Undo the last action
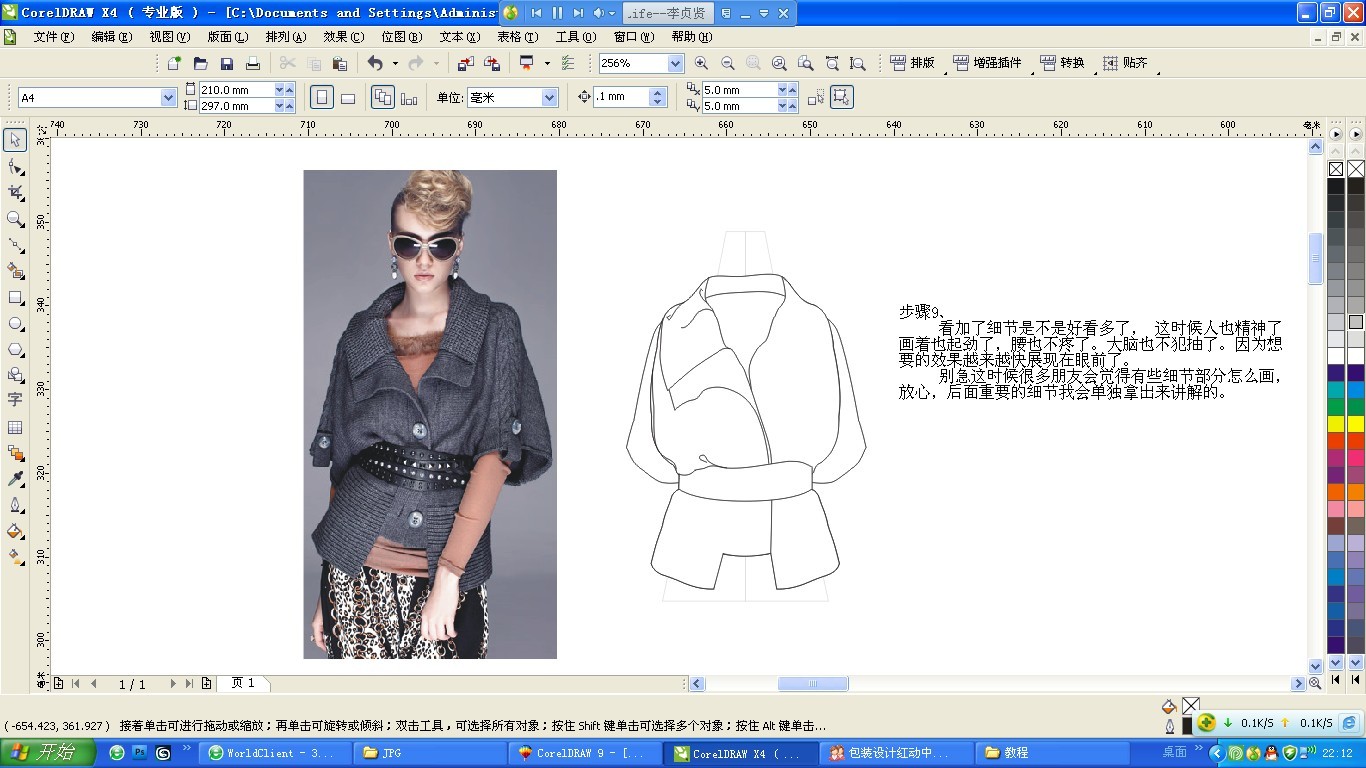 (375, 63)
